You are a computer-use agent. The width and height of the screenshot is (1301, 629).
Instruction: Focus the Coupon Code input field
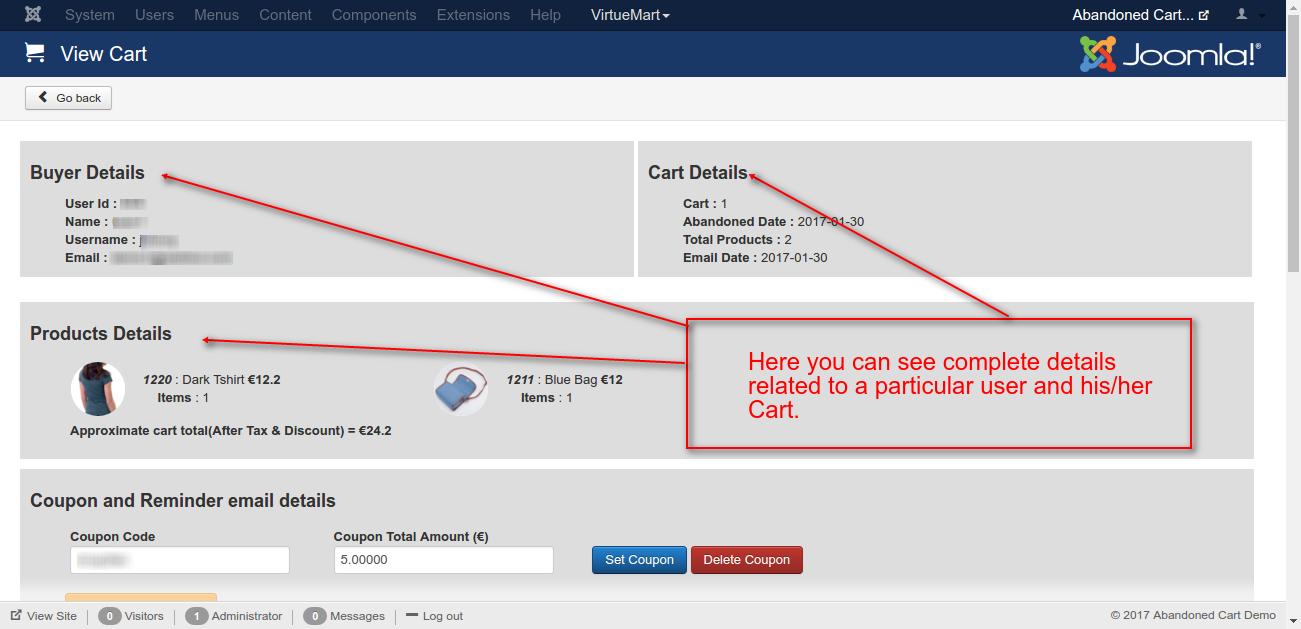tap(180, 560)
